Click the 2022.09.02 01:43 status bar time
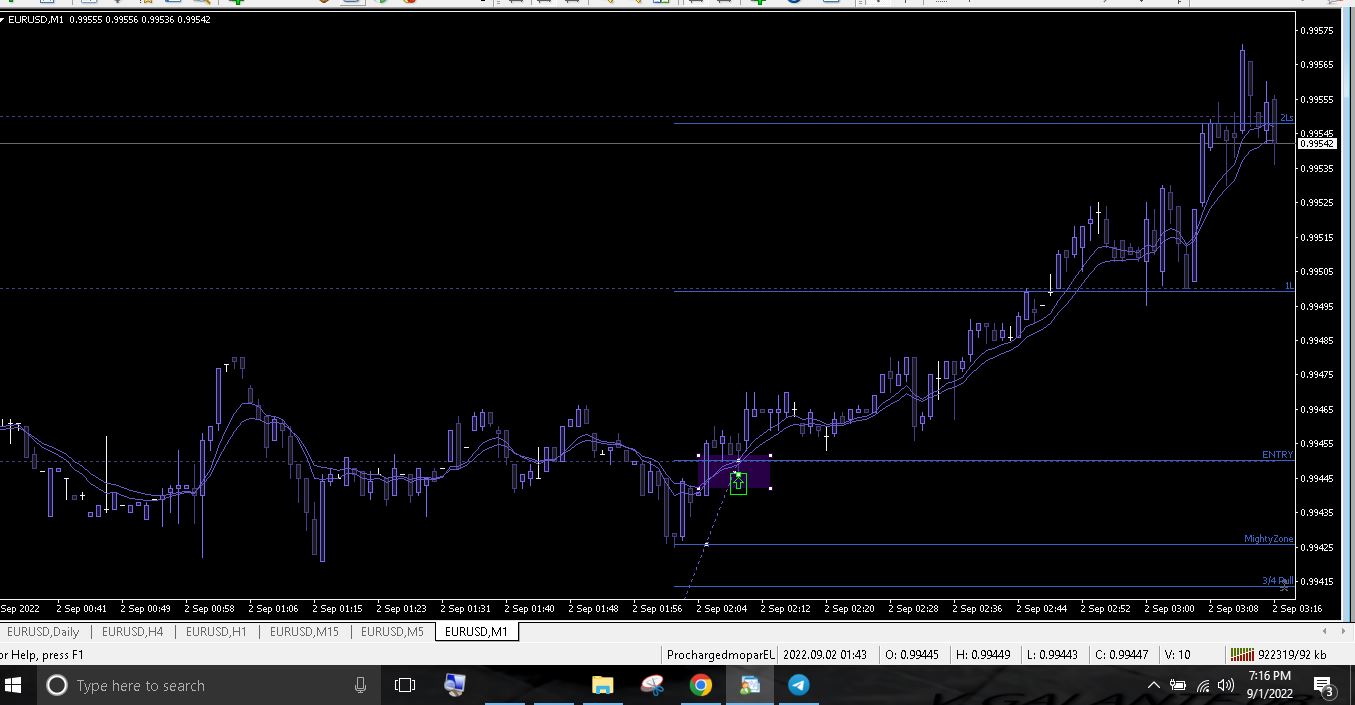Image resolution: width=1355 pixels, height=705 pixels. (x=824, y=655)
